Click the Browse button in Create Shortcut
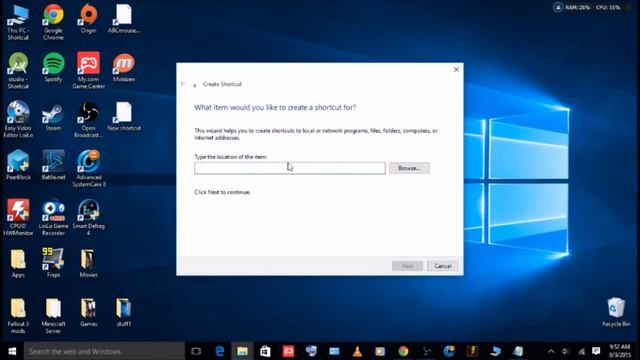This screenshot has width=640, height=360. tap(409, 168)
